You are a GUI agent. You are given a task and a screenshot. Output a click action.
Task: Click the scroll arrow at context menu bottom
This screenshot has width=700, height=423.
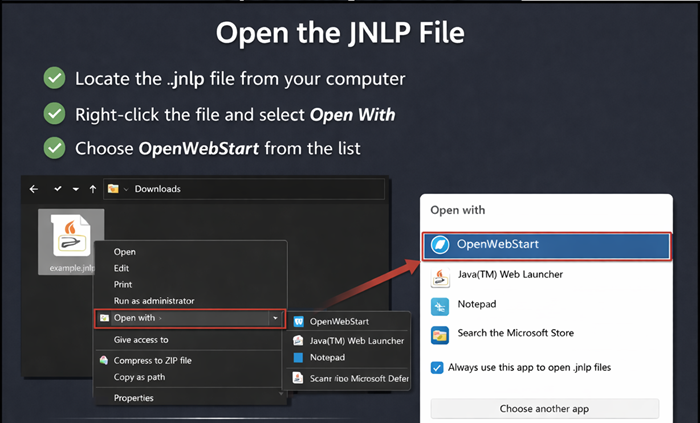coord(281,394)
